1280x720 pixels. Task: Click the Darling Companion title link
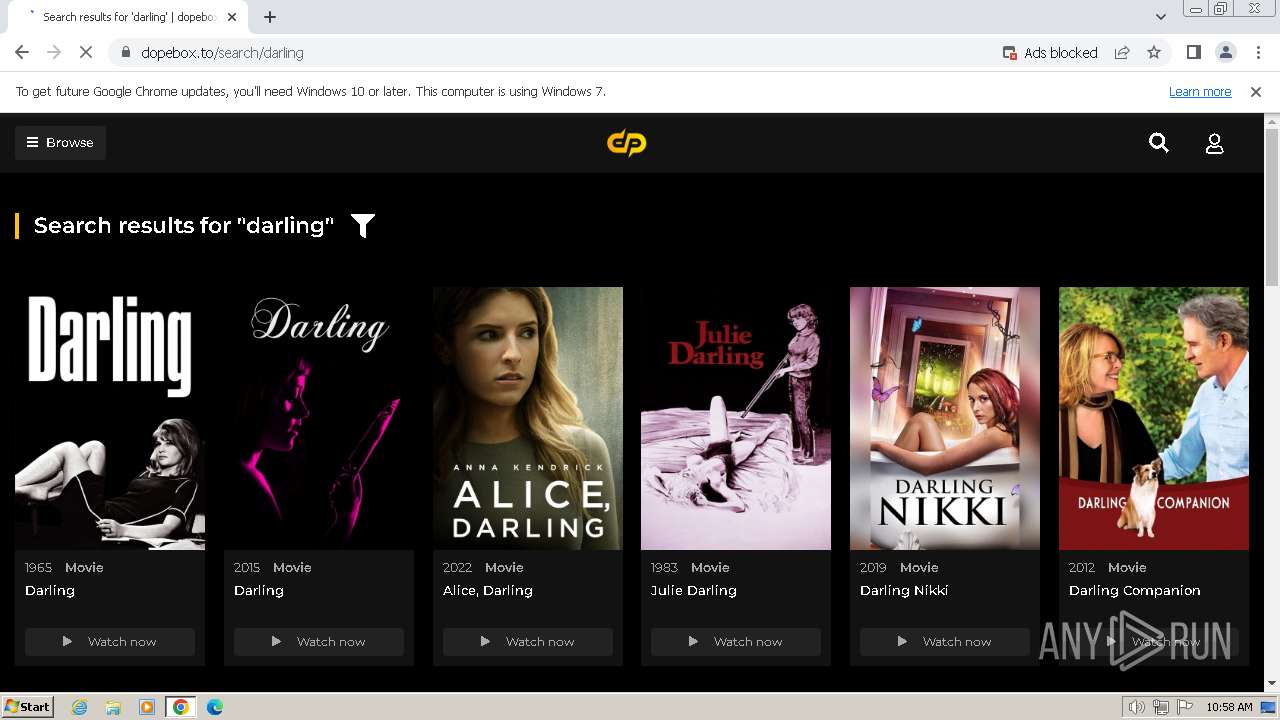coord(1135,590)
